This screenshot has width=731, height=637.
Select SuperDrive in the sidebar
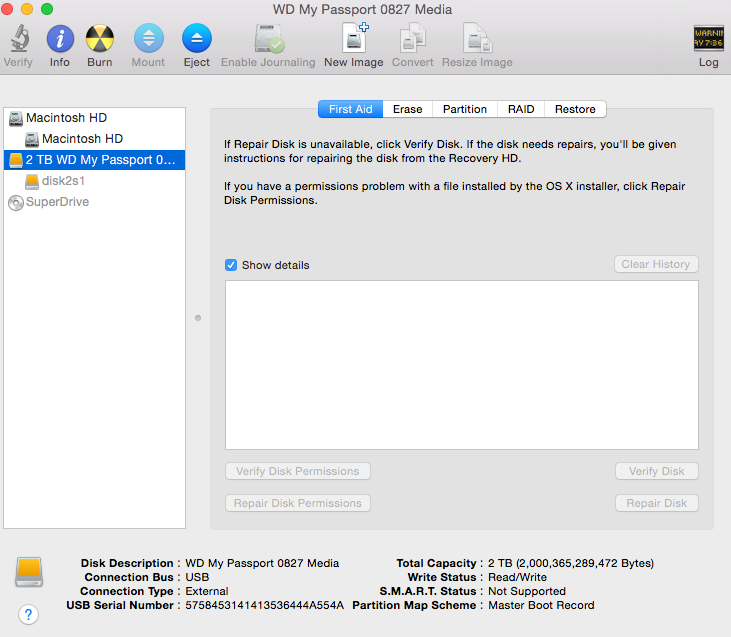(x=57, y=202)
